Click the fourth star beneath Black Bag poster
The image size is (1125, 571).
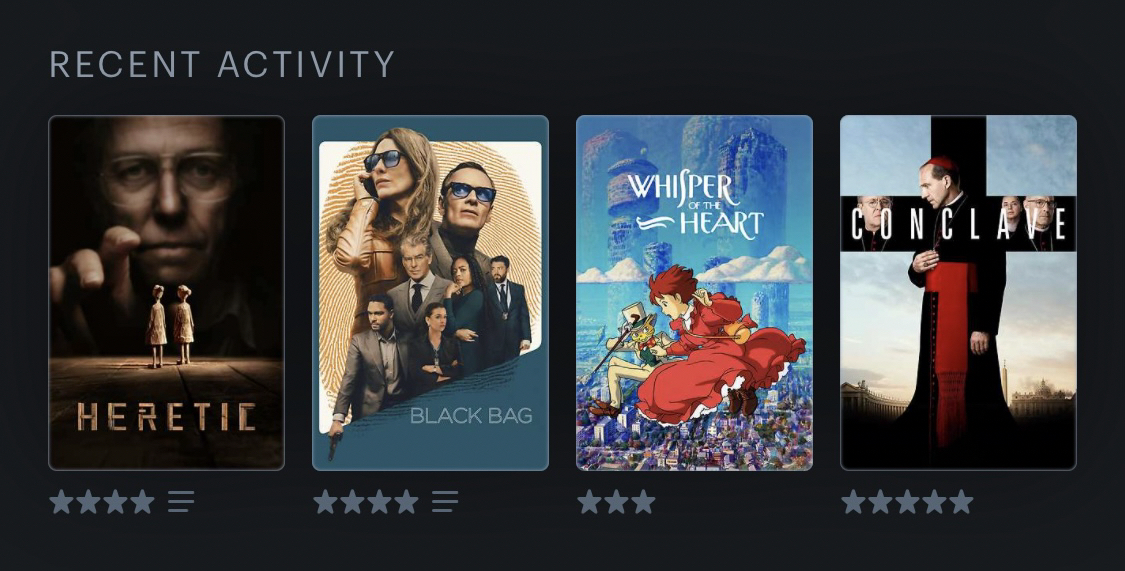(407, 501)
